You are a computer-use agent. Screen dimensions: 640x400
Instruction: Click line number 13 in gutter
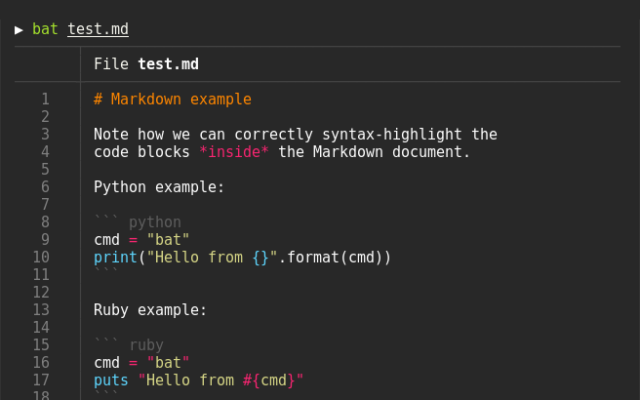coord(41,310)
